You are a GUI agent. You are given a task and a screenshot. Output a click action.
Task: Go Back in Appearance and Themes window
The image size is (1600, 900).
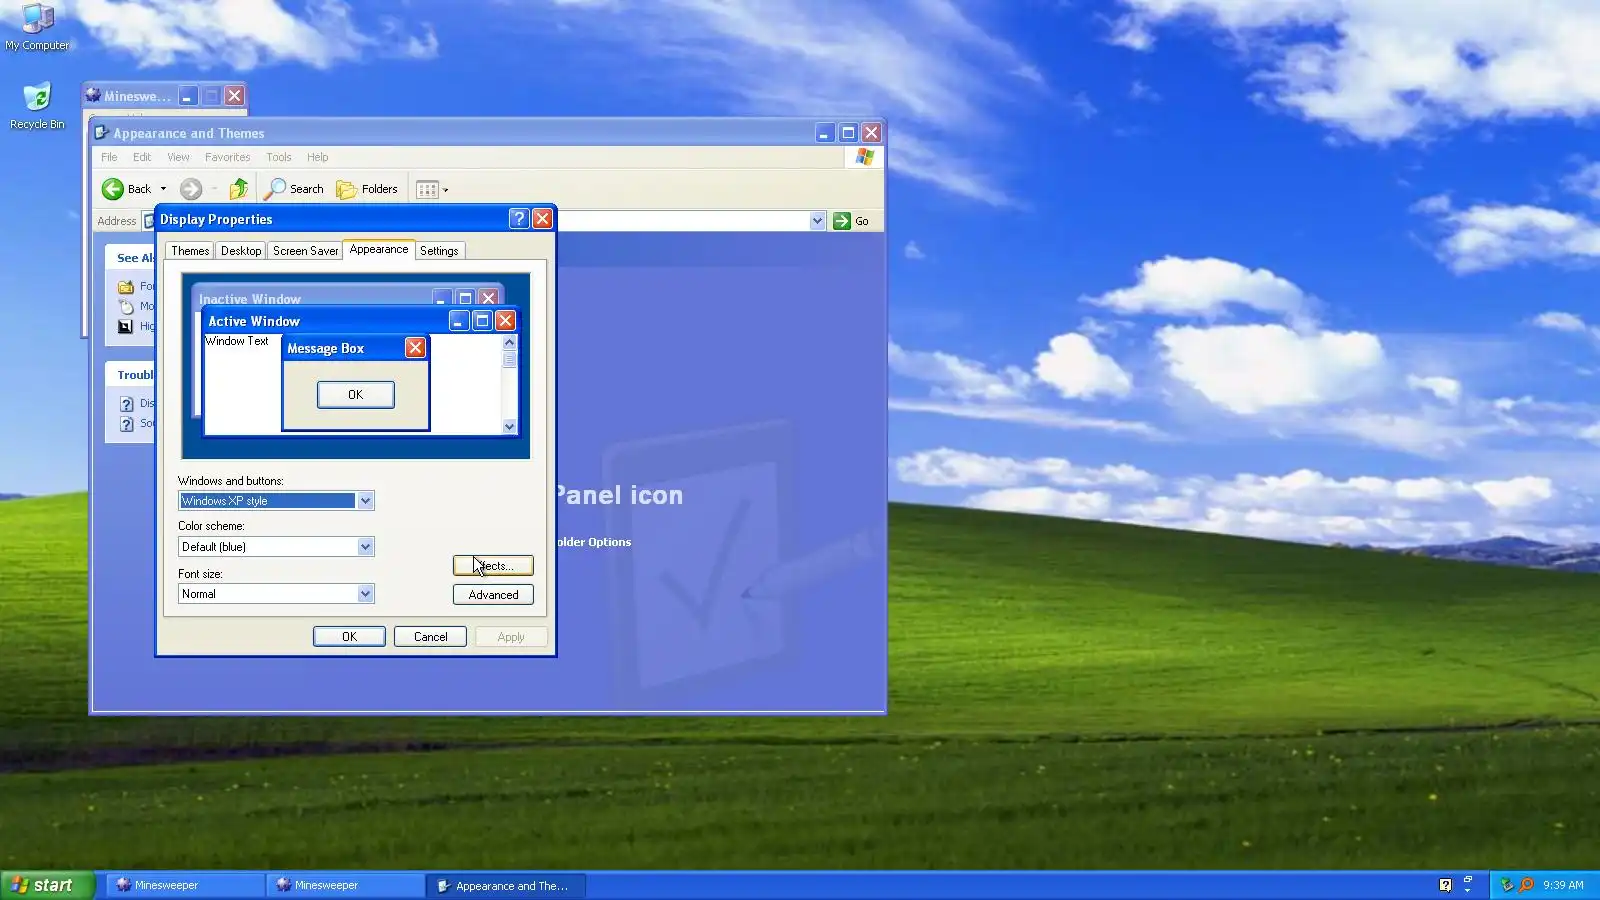(x=127, y=189)
